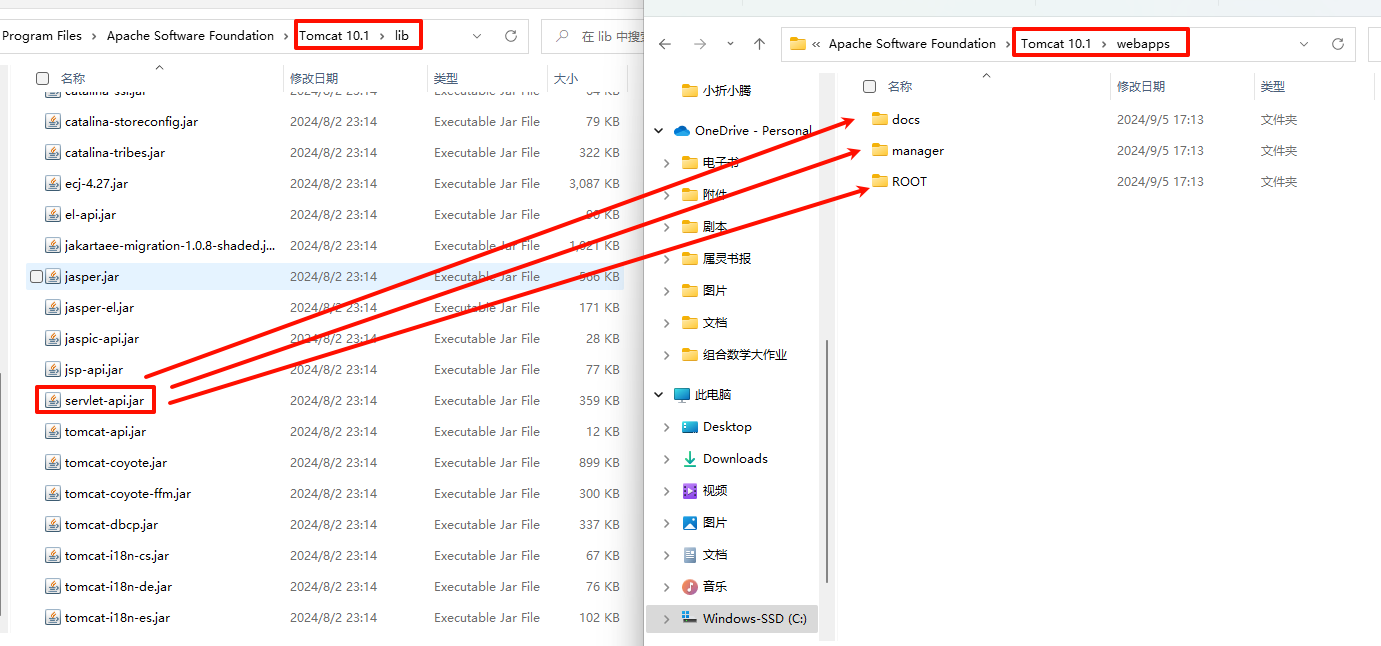
Task: Sort lib files by 类型 column
Action: [446, 78]
